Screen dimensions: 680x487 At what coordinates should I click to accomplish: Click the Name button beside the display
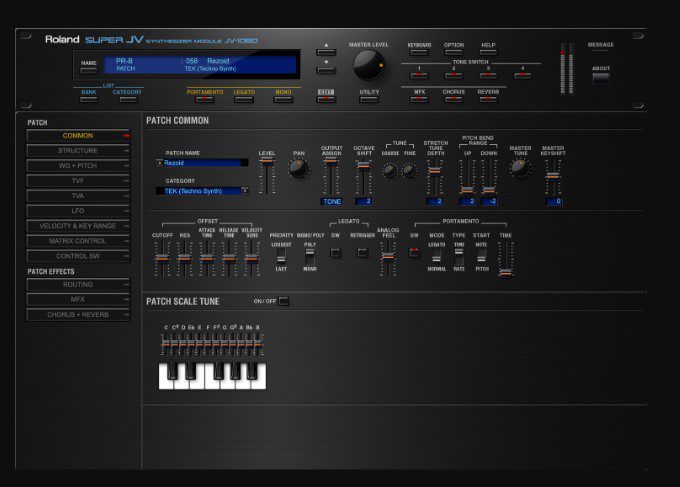[89, 70]
